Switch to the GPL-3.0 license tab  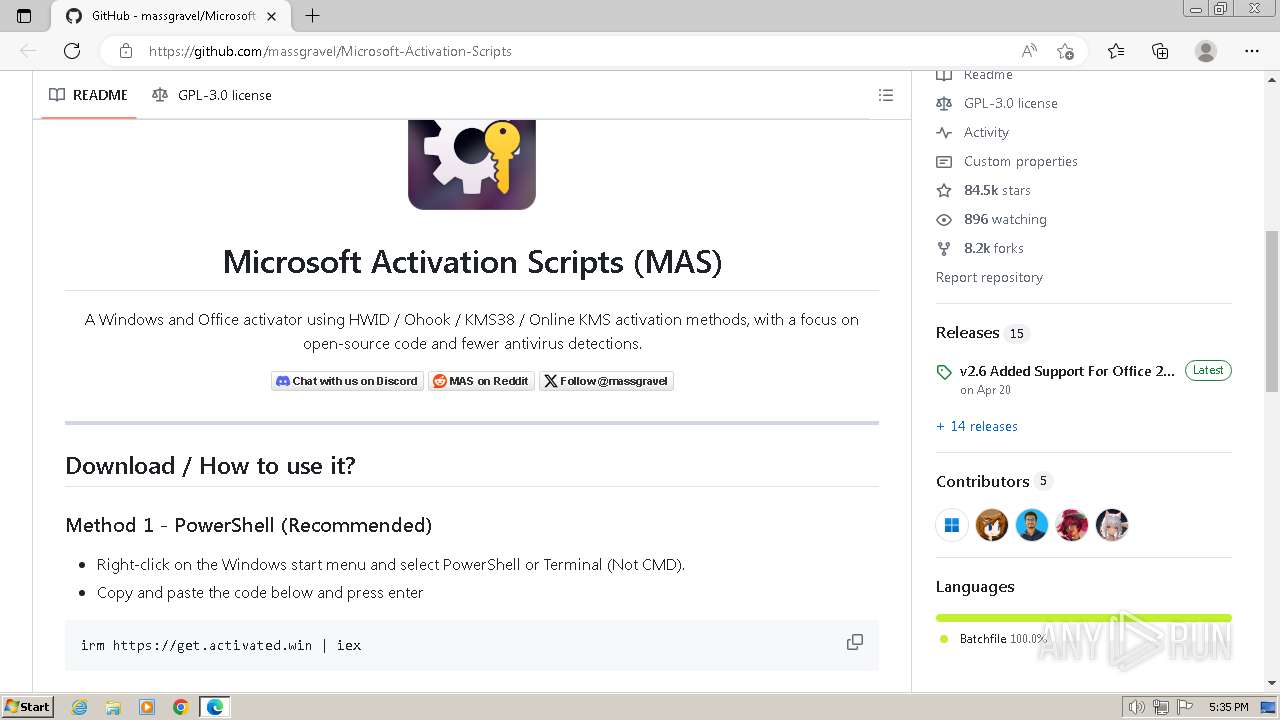pos(212,95)
